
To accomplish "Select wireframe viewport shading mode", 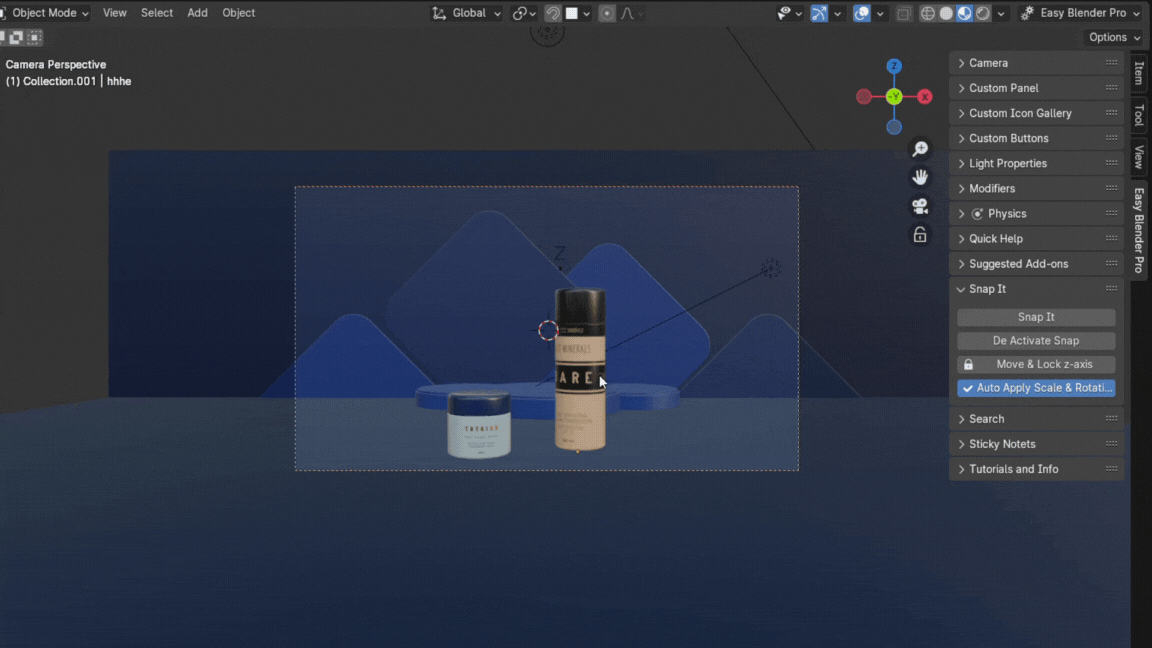I will click(927, 13).
